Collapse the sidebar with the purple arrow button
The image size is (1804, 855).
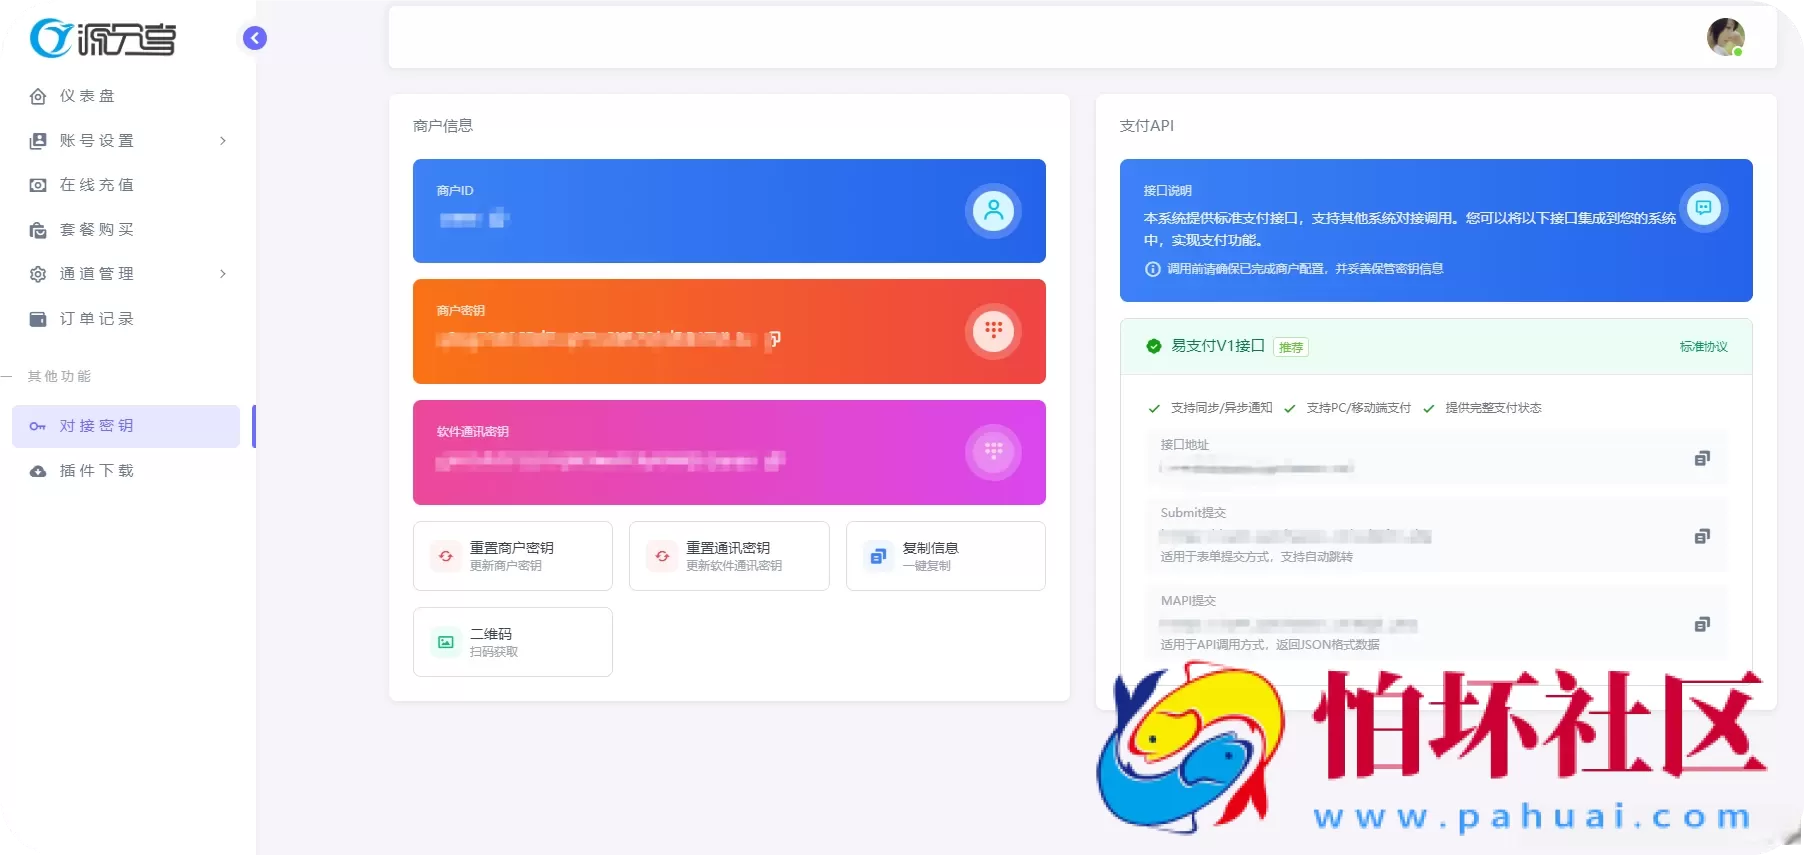pos(255,38)
